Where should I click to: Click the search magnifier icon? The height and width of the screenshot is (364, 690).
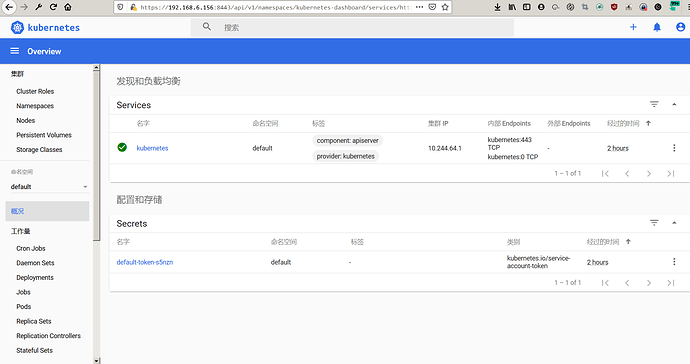point(207,27)
